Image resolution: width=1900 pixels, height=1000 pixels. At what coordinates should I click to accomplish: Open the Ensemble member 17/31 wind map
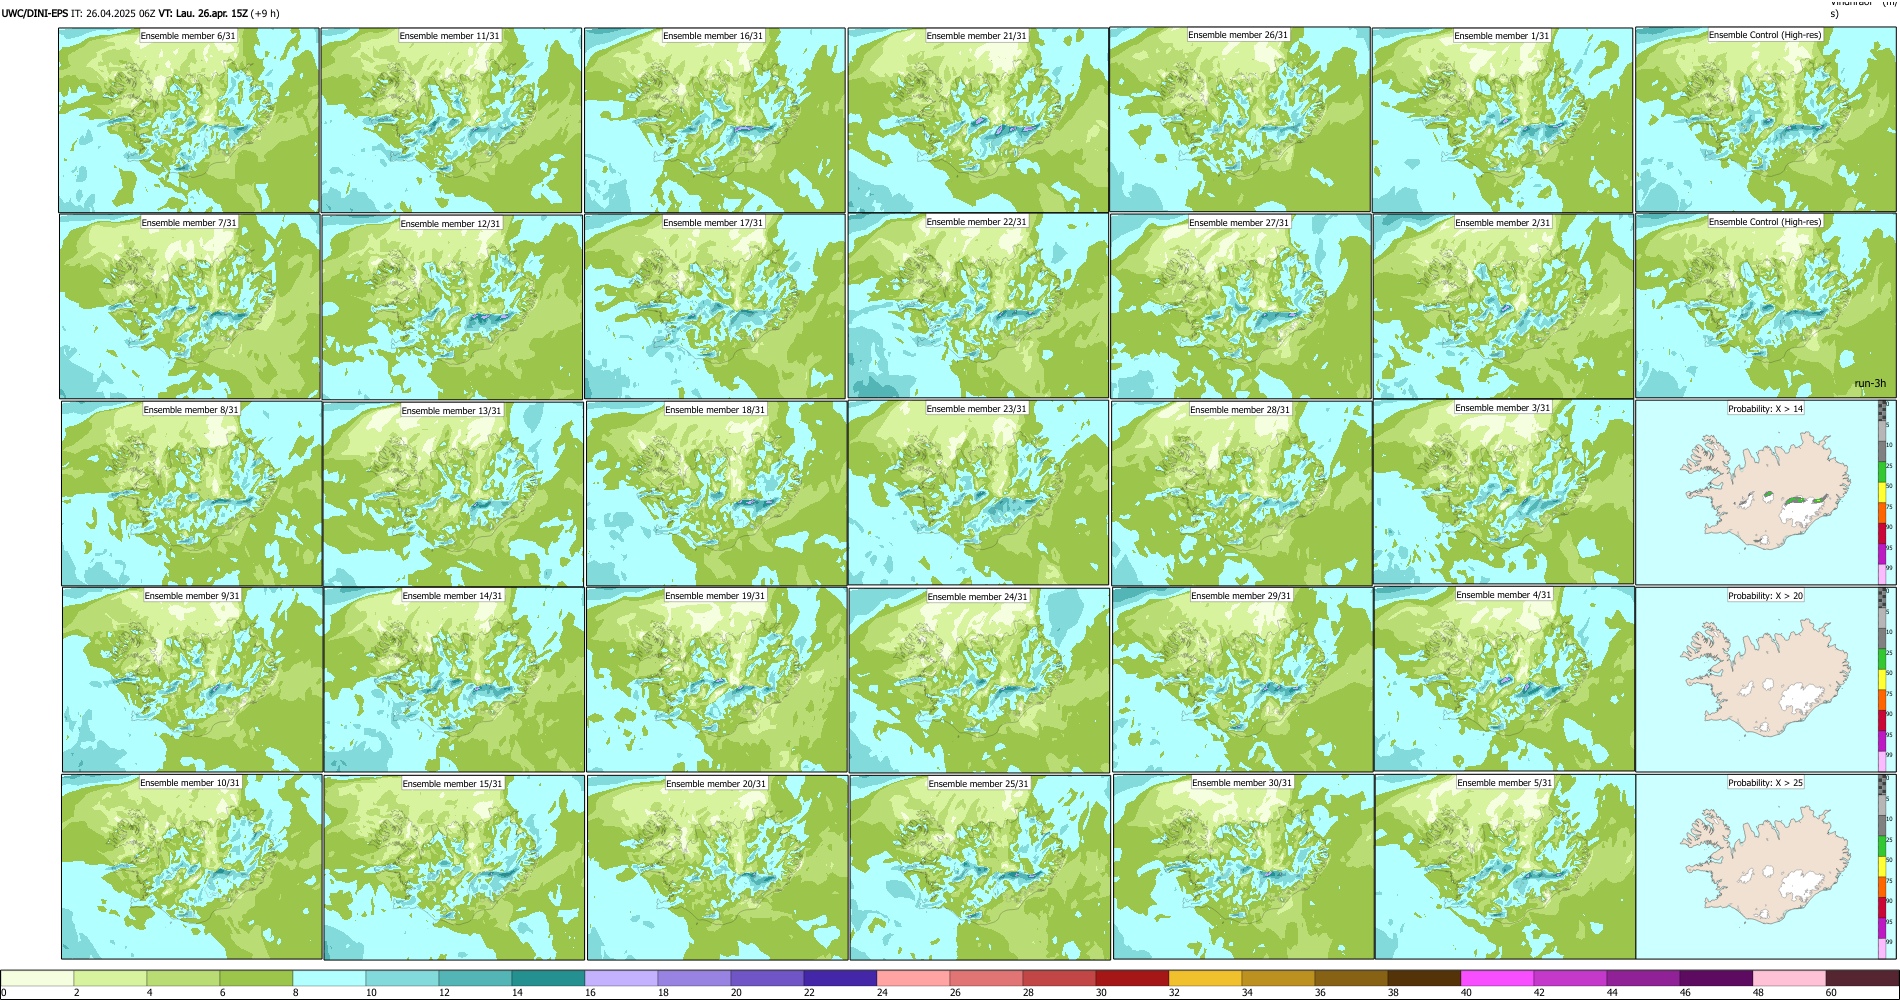click(715, 306)
